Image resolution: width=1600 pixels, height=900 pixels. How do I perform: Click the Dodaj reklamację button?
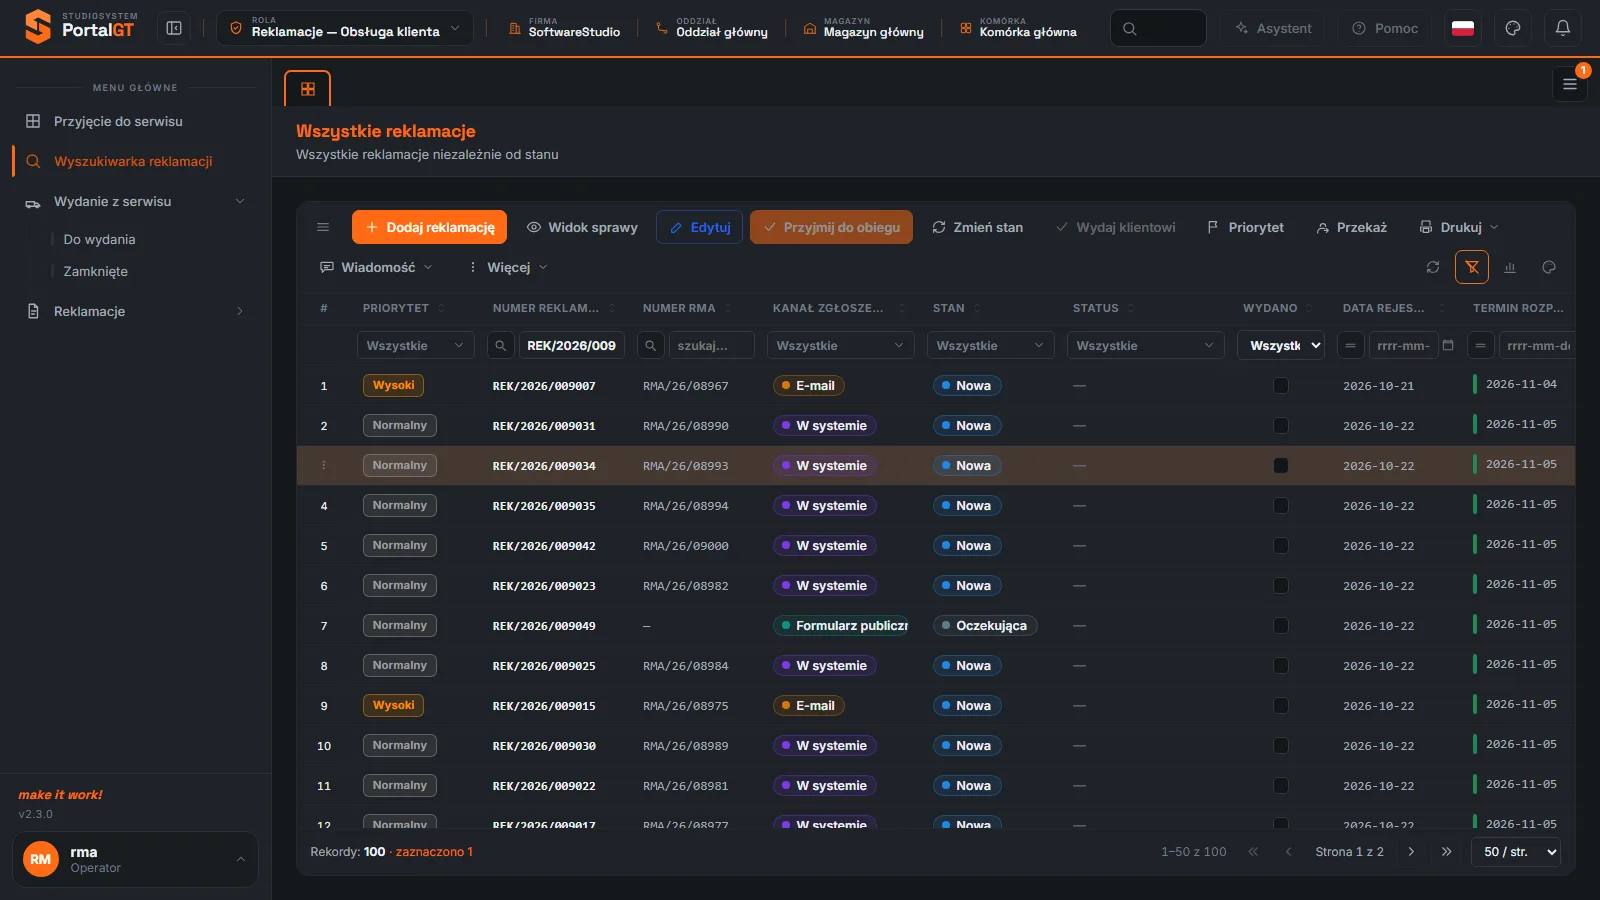coord(429,227)
